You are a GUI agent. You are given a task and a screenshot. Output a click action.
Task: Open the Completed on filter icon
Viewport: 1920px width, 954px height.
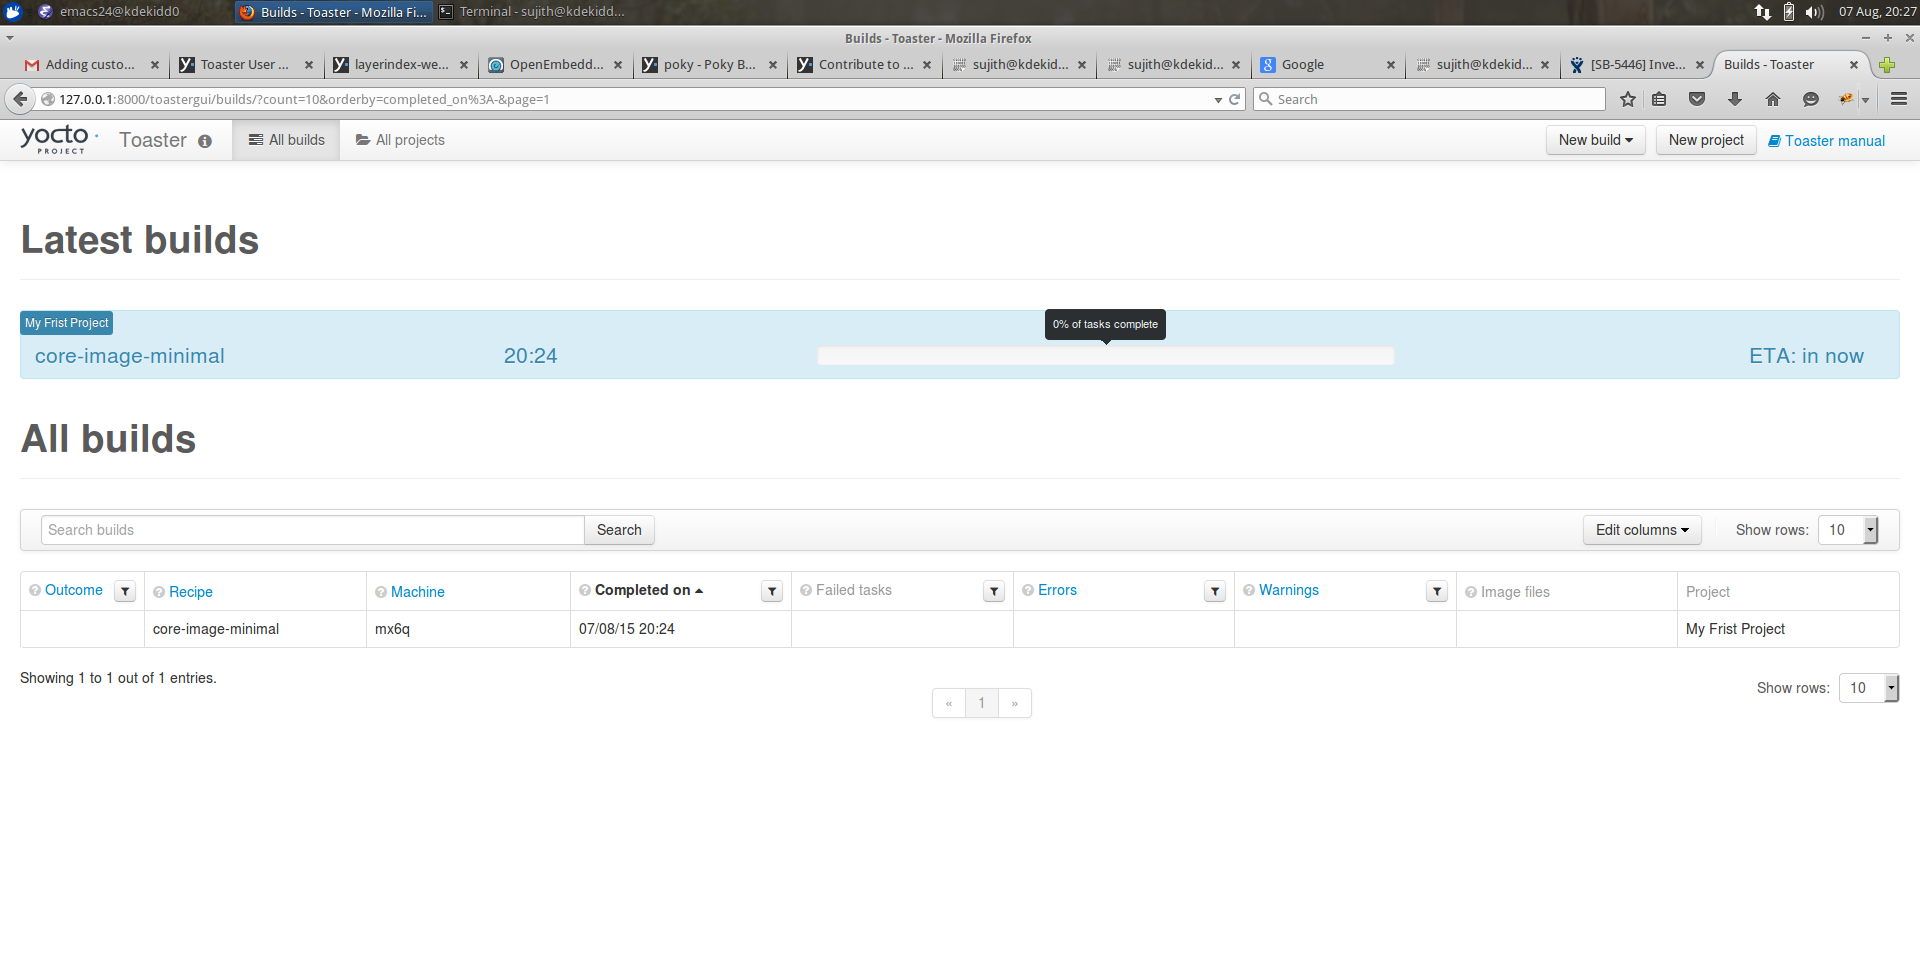pos(772,591)
